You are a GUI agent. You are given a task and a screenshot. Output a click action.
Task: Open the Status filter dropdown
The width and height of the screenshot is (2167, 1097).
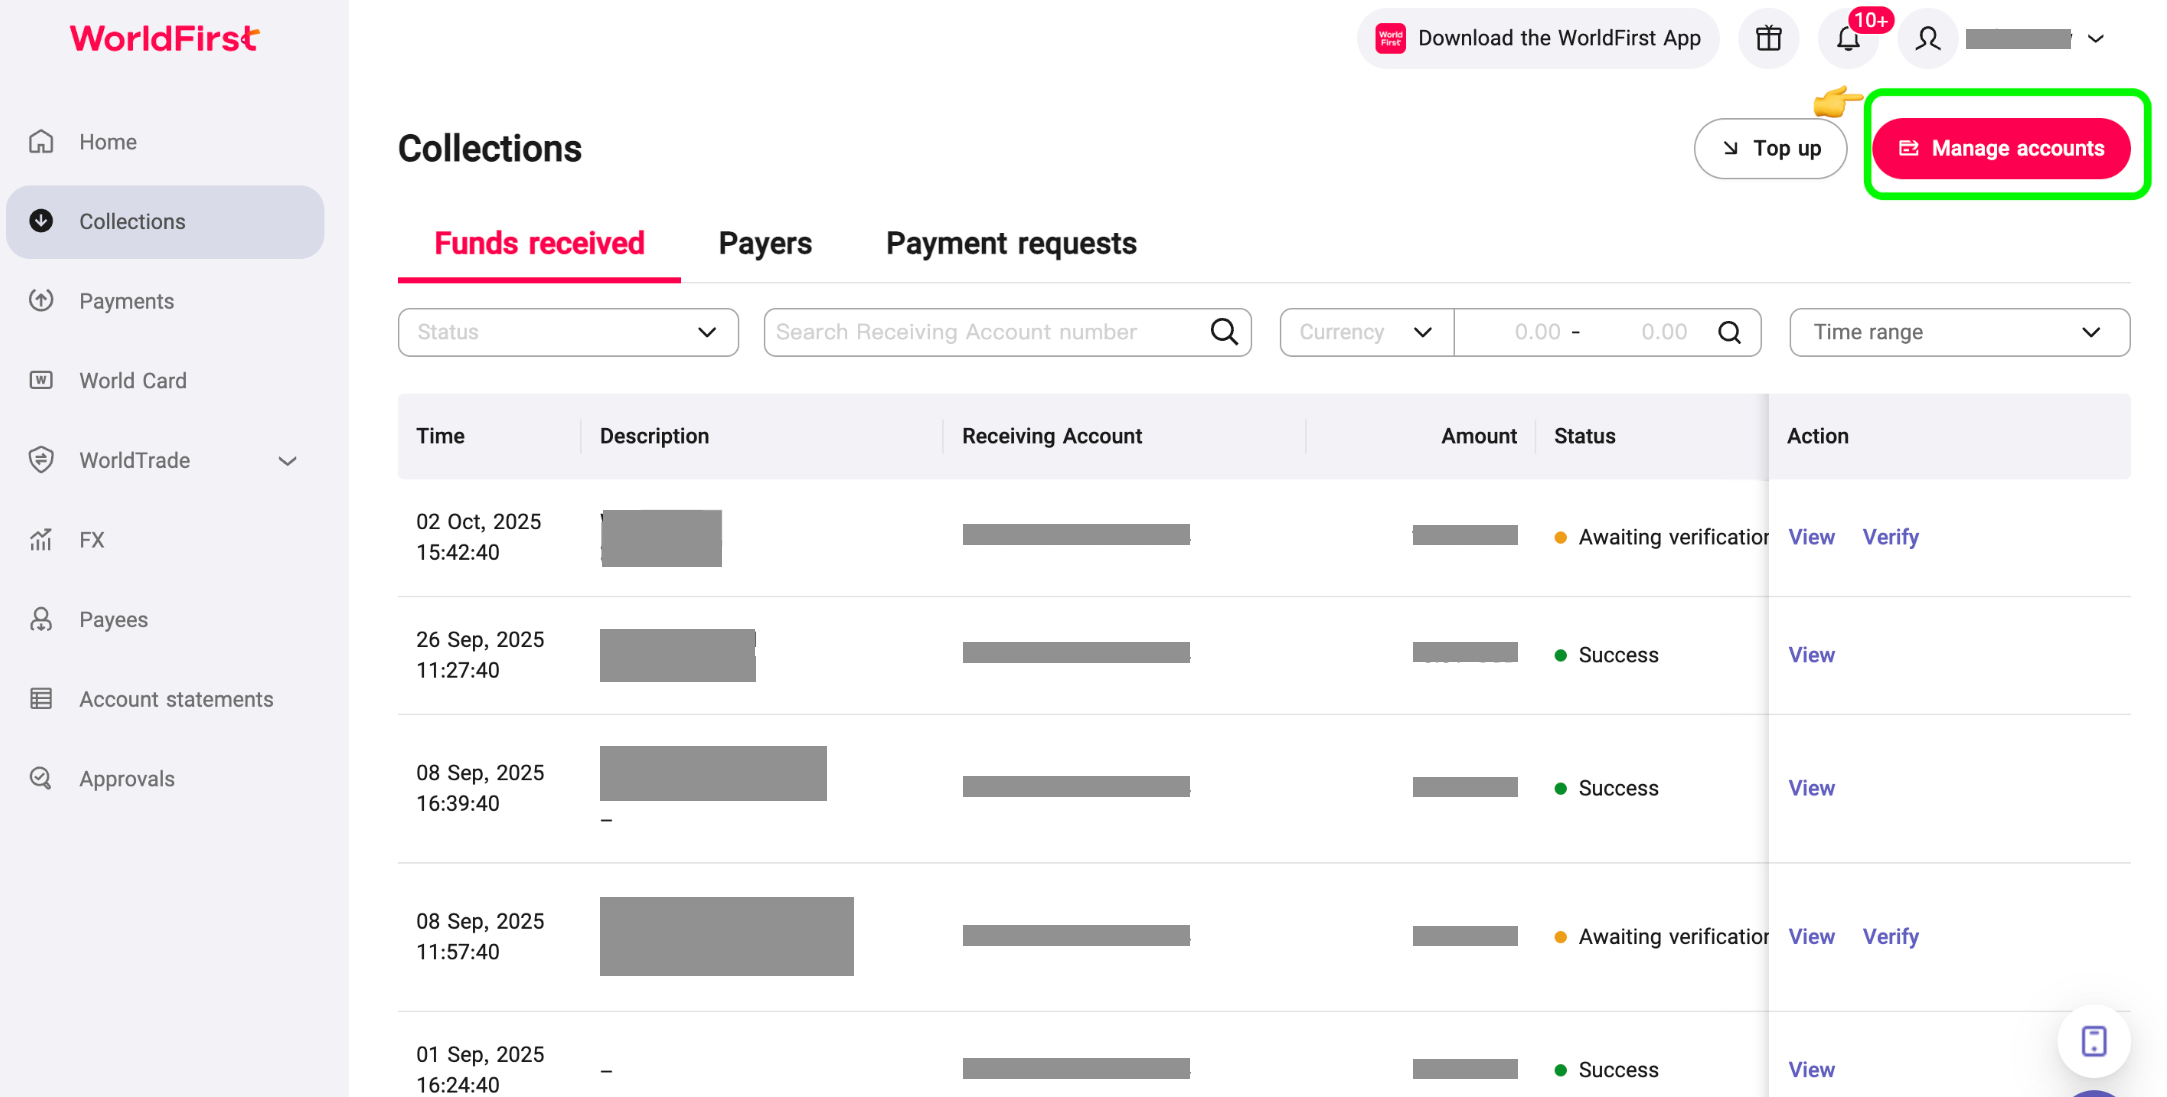point(567,332)
